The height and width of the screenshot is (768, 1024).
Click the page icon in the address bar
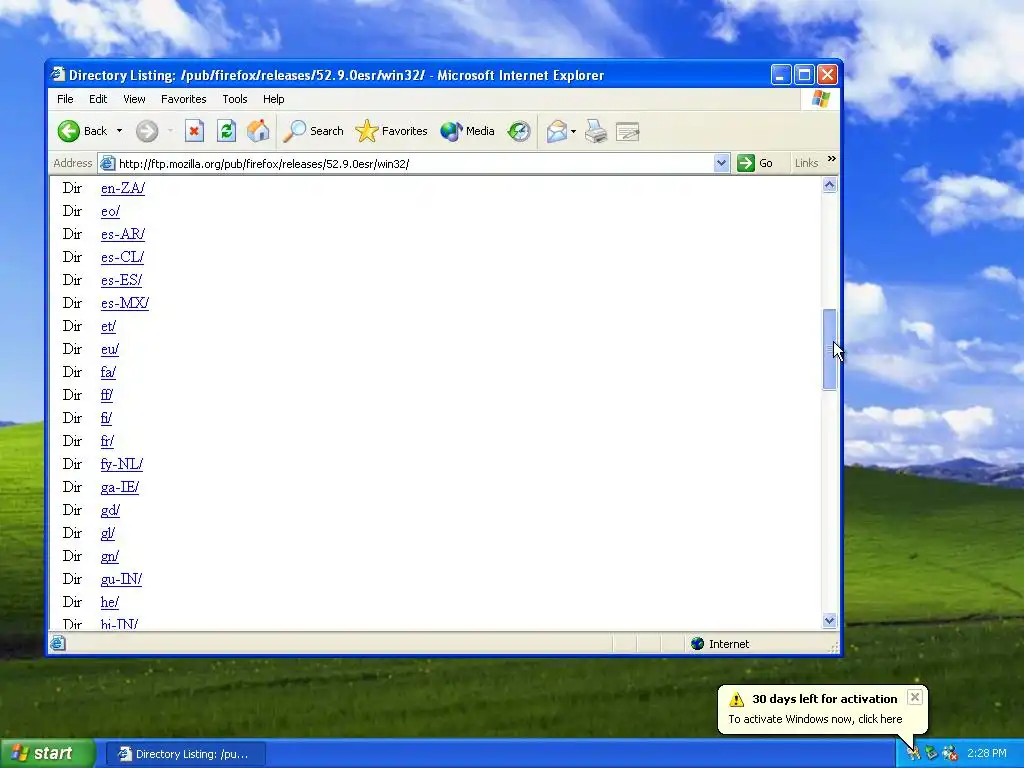[107, 163]
